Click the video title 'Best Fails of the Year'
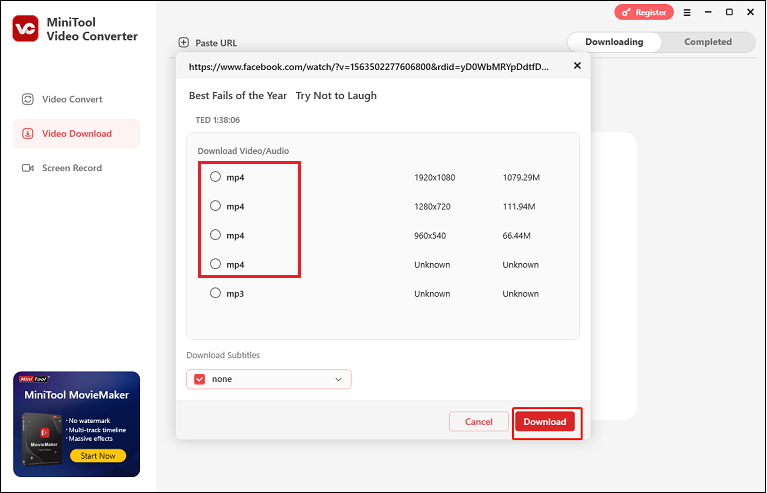 pos(238,95)
